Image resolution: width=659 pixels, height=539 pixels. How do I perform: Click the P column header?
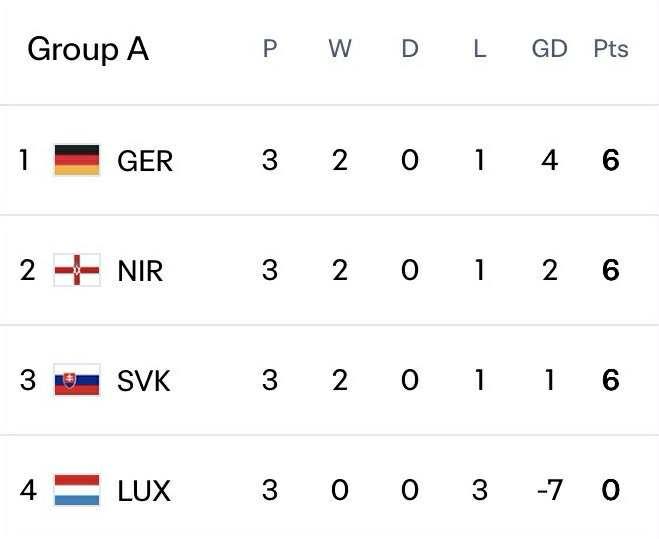click(269, 49)
